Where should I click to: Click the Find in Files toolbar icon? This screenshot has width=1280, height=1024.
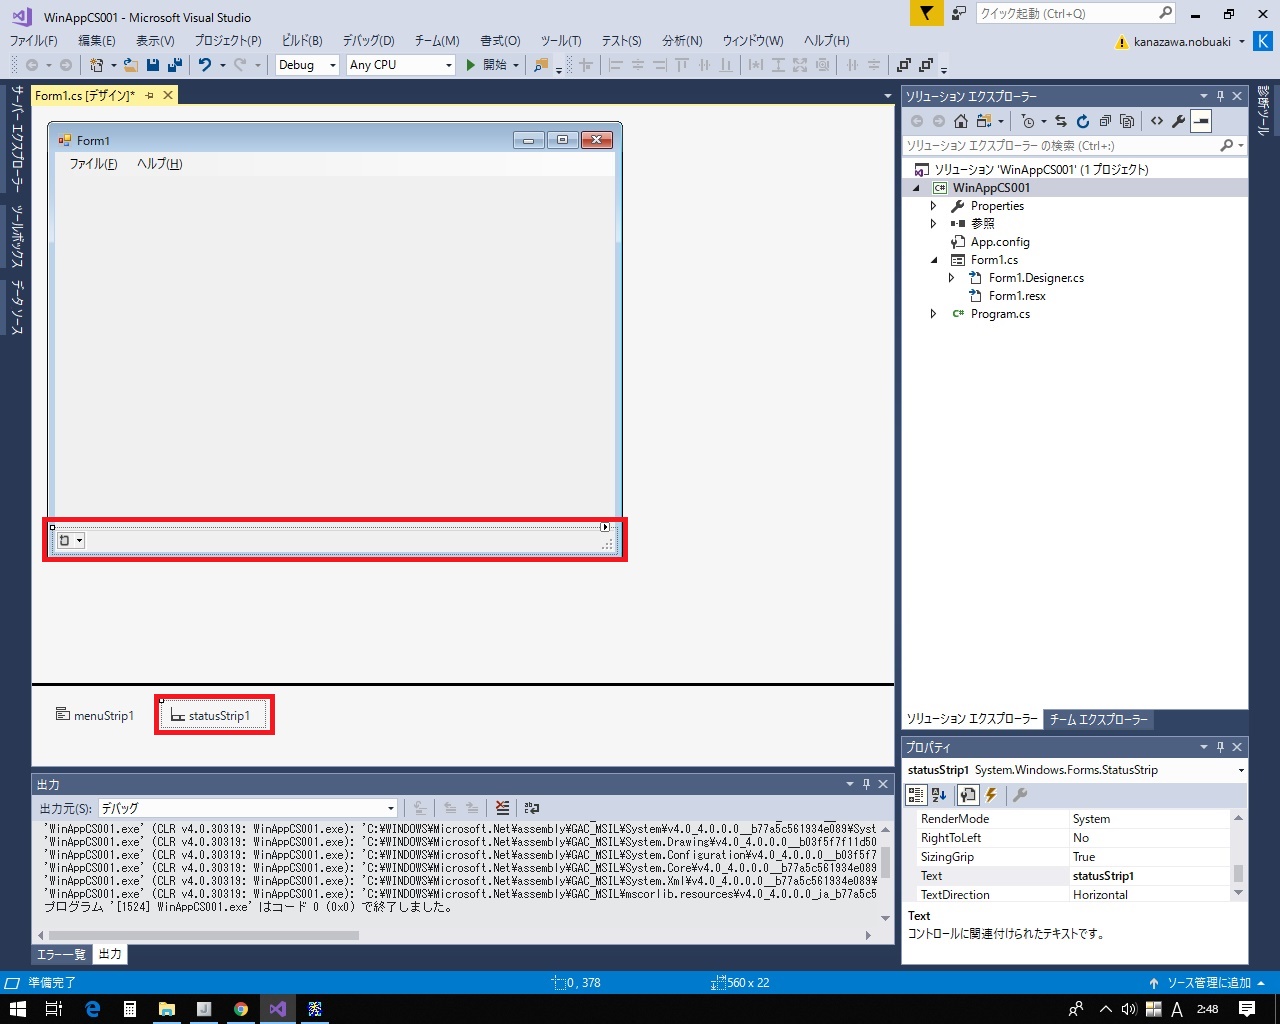[x=541, y=65]
